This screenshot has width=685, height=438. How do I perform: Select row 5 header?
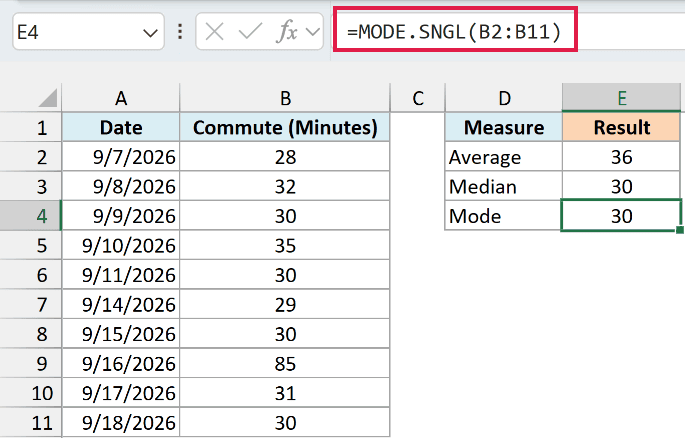pos(31,245)
